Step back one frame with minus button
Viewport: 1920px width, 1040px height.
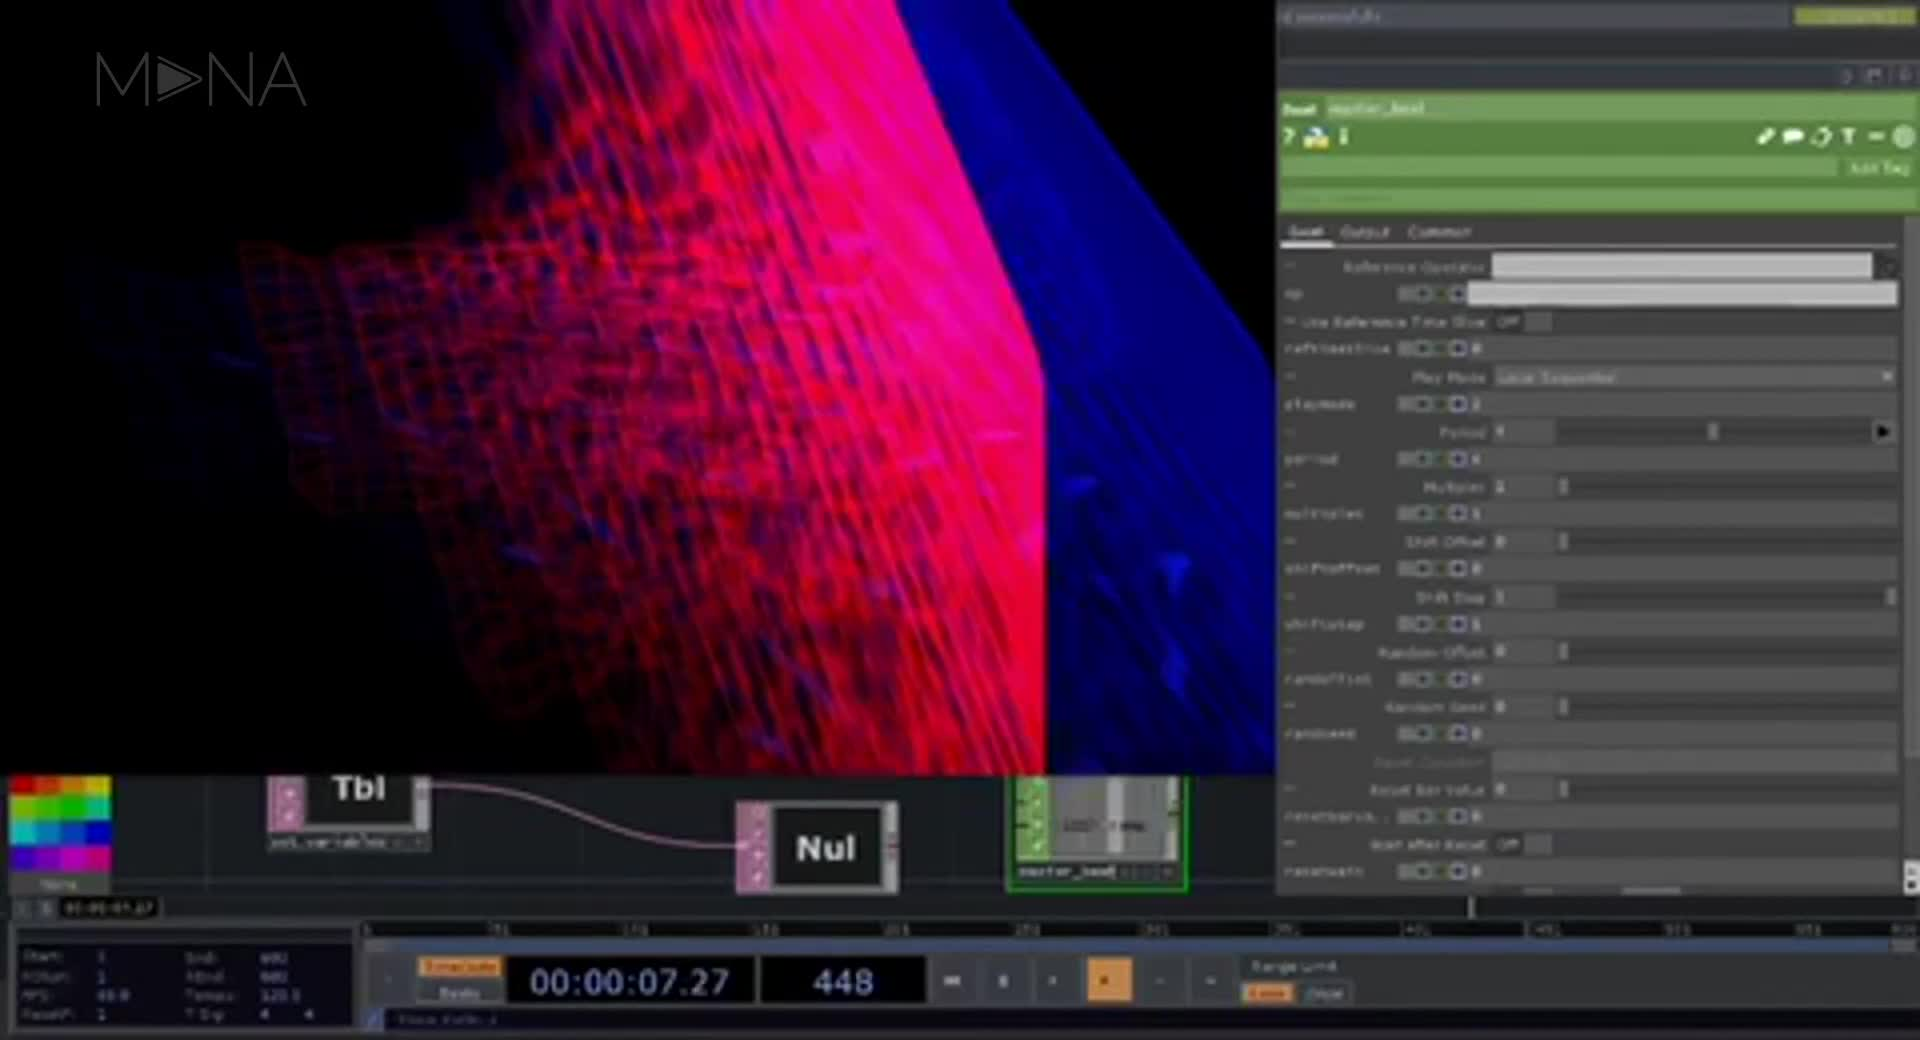click(x=1160, y=981)
